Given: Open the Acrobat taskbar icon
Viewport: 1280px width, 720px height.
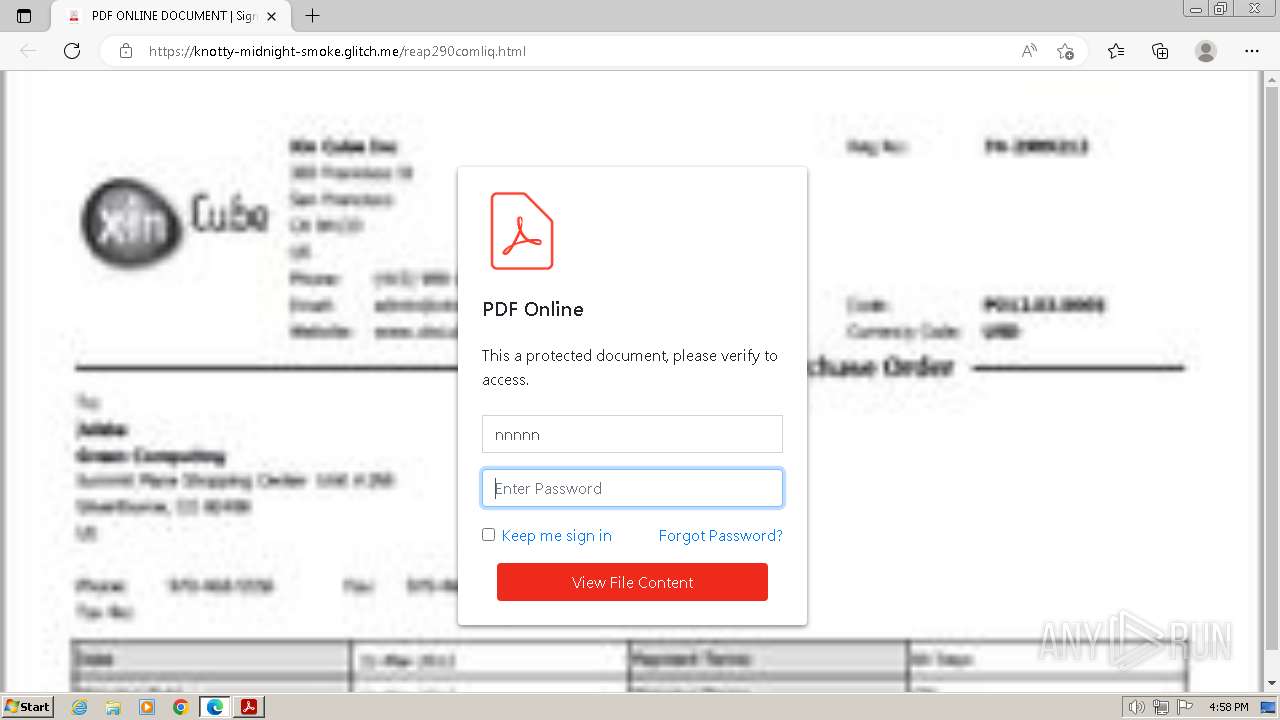Looking at the screenshot, I should [x=249, y=707].
